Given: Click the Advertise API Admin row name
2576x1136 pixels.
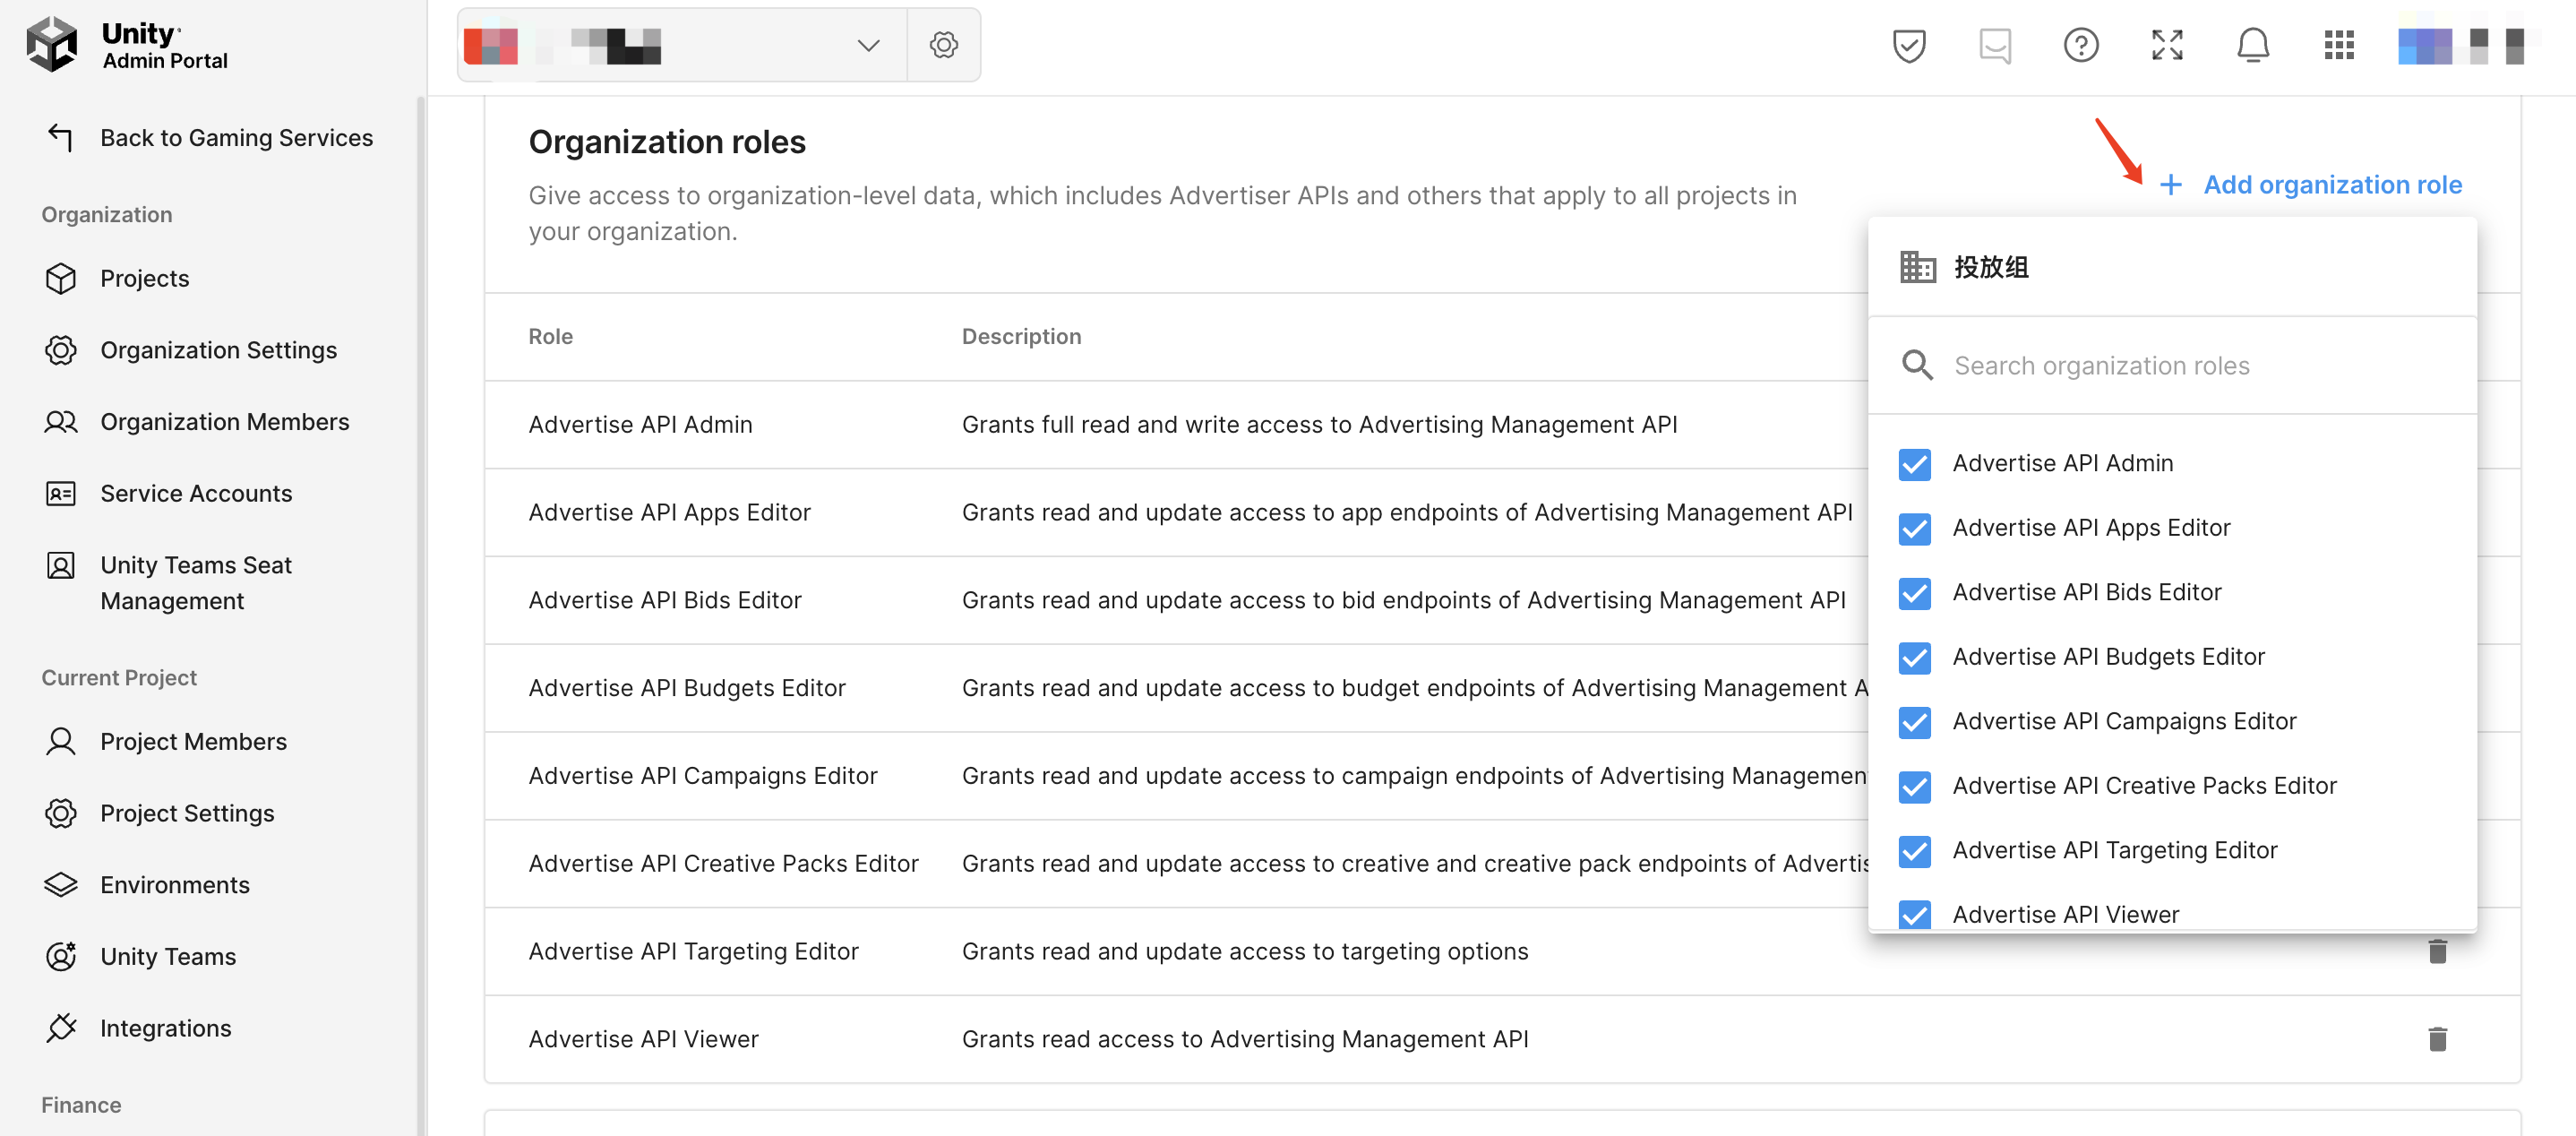Looking at the screenshot, I should [640, 425].
